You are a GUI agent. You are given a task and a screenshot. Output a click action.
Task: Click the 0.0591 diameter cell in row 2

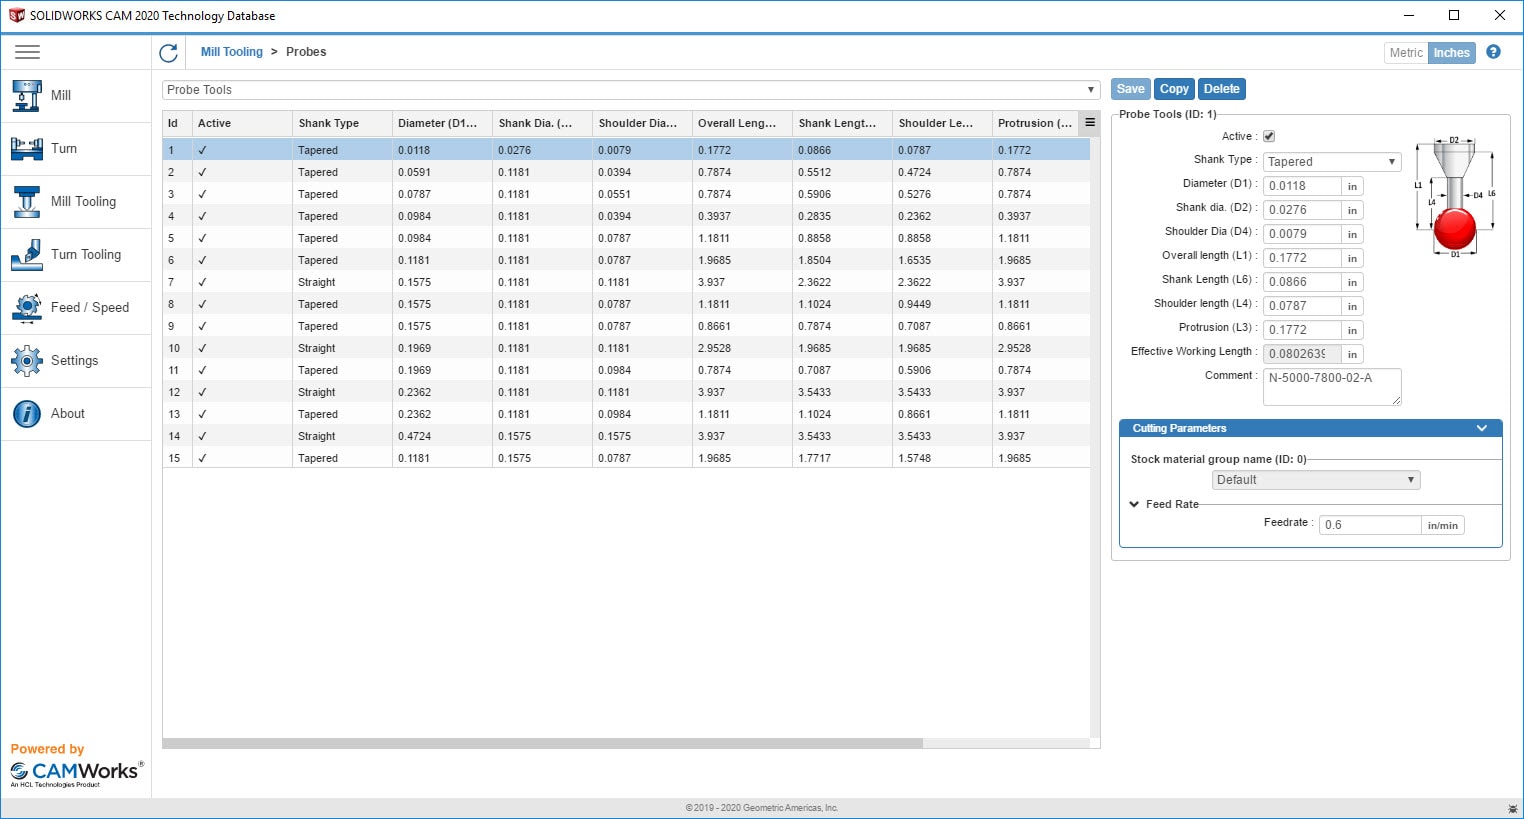tap(442, 172)
